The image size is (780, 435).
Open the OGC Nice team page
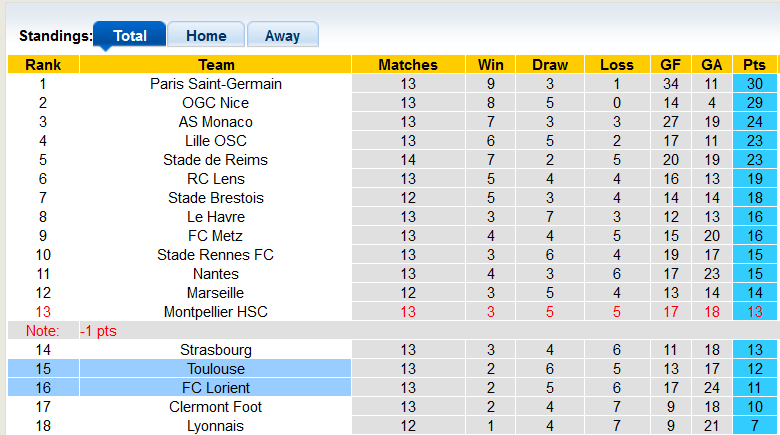tap(216, 103)
